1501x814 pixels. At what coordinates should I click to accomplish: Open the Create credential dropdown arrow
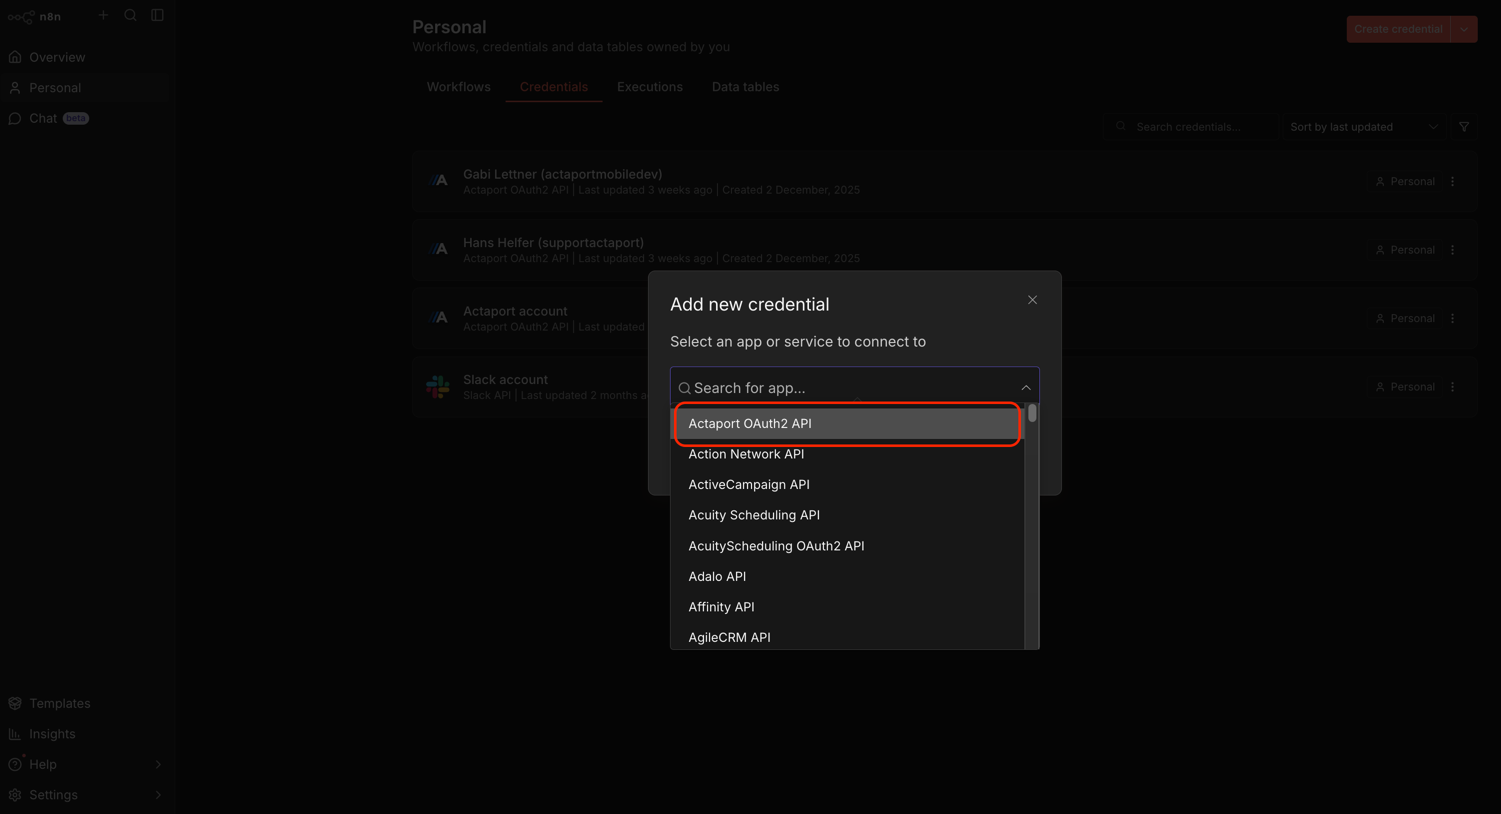point(1464,29)
